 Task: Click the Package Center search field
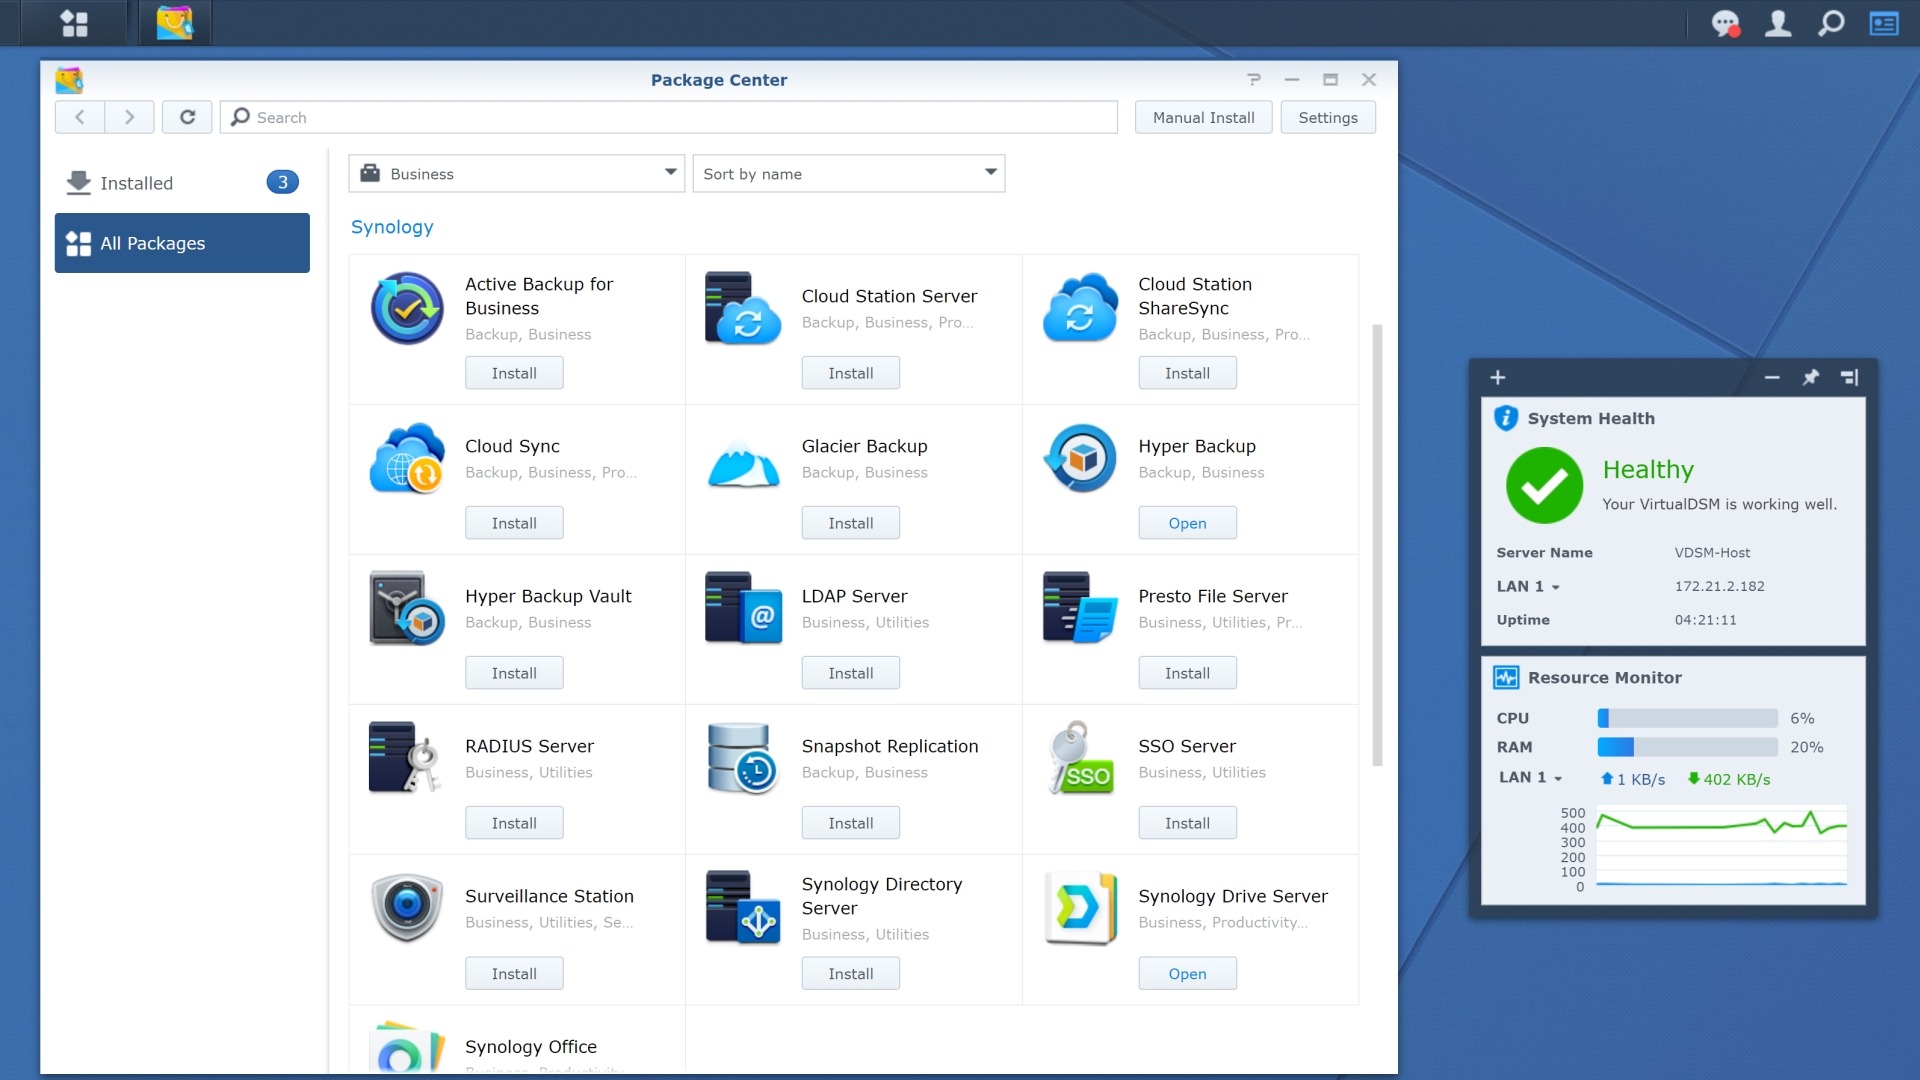tap(673, 117)
